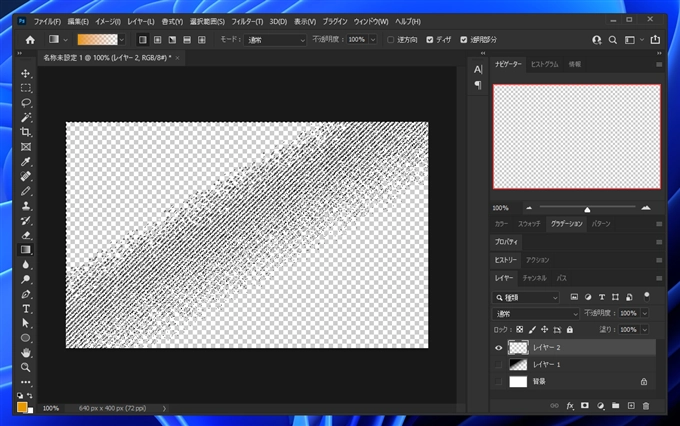680x426 pixels.
Task: Click the layer style fx icon
Action: 571,406
